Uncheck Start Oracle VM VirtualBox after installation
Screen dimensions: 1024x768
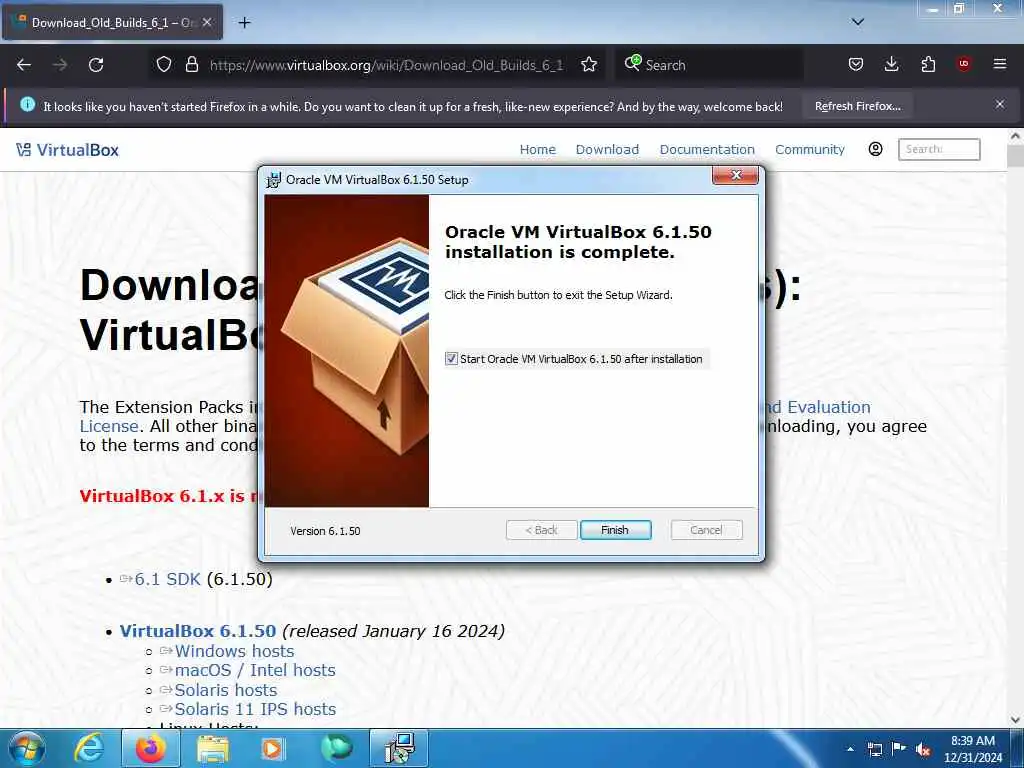tap(451, 359)
